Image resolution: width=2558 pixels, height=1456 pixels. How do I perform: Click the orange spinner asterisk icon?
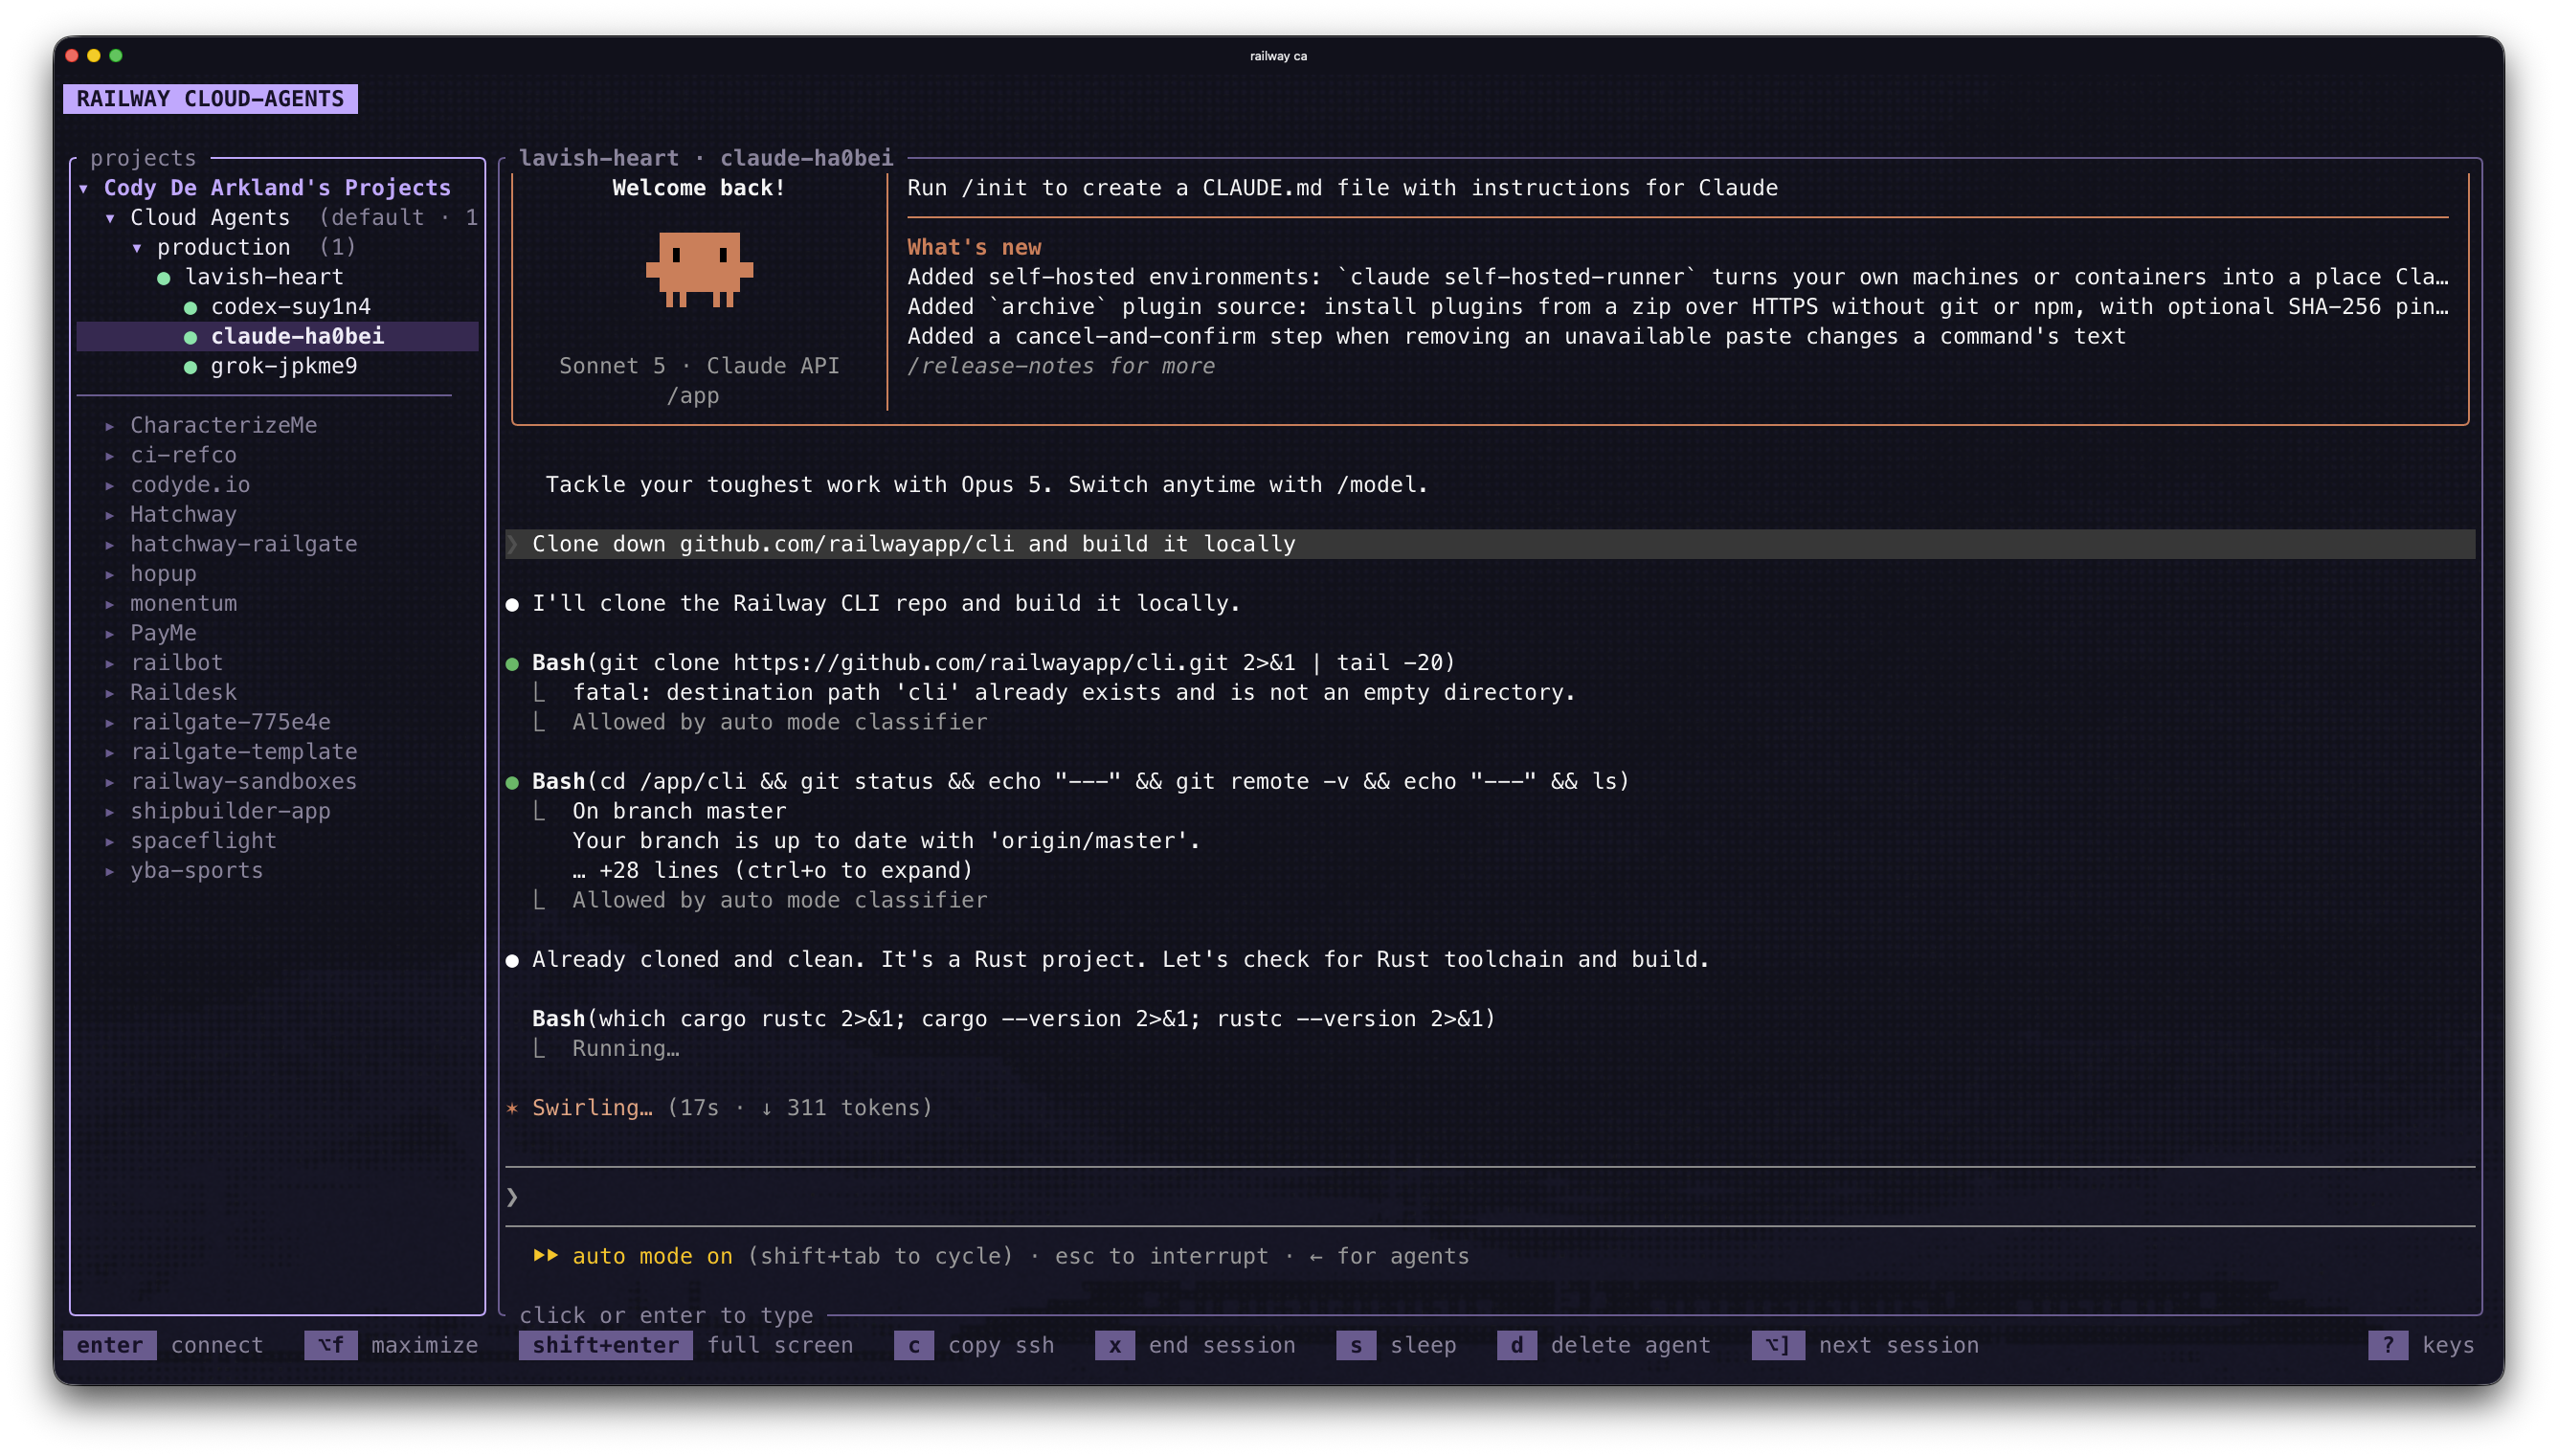[x=512, y=1108]
